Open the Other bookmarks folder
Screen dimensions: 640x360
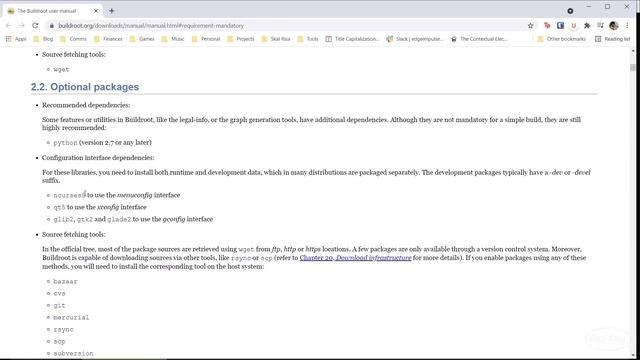point(562,39)
